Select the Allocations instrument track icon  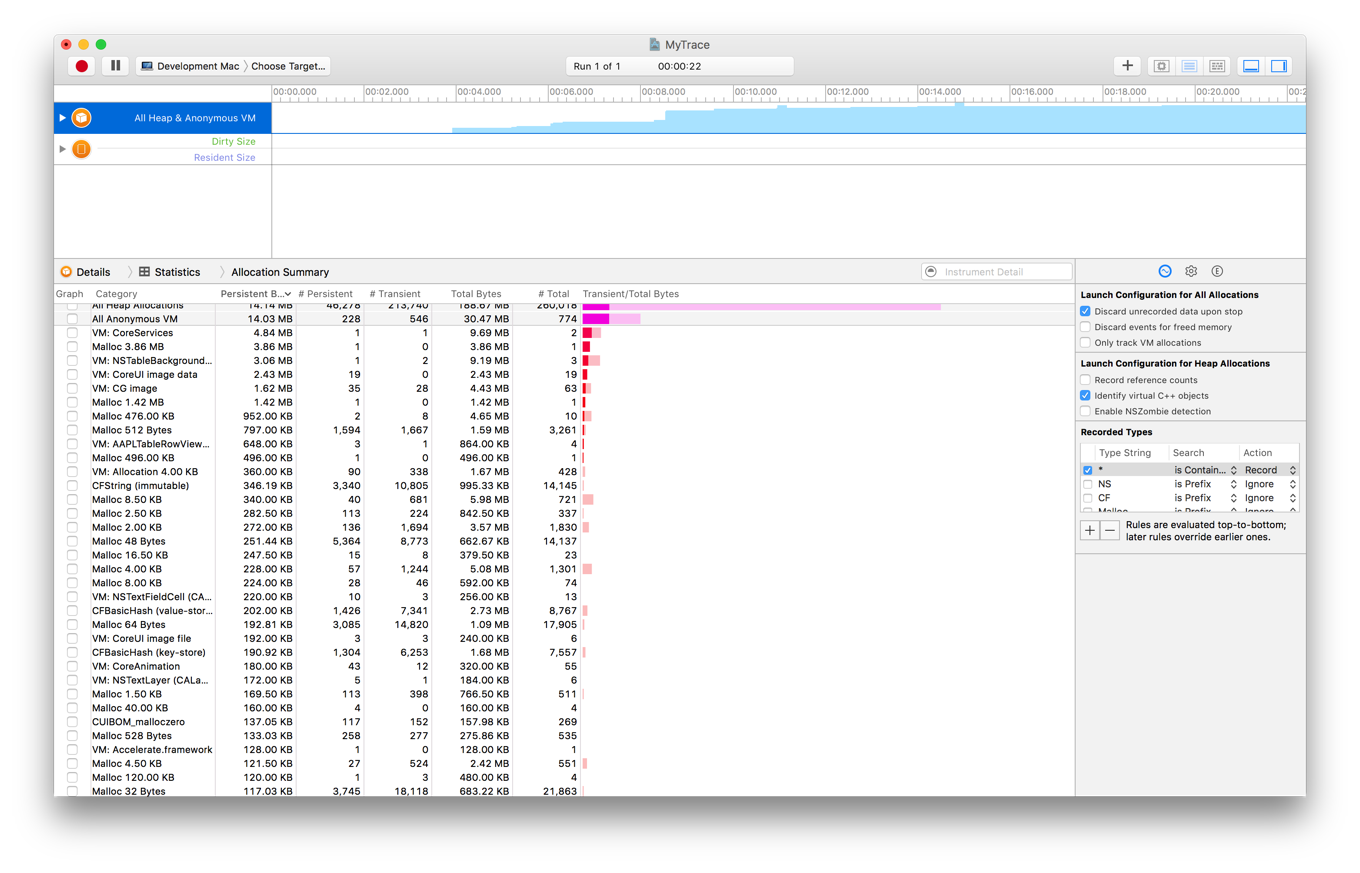tap(81, 118)
